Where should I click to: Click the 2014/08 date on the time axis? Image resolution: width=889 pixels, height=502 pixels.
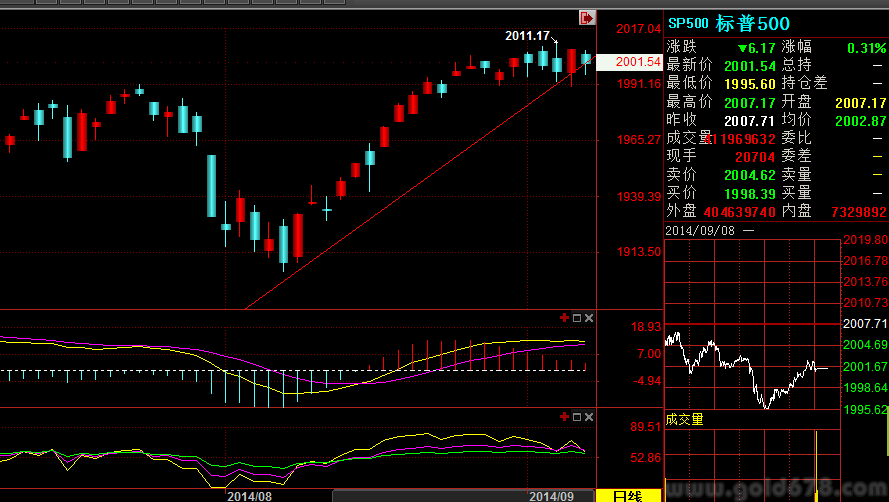pos(249,495)
